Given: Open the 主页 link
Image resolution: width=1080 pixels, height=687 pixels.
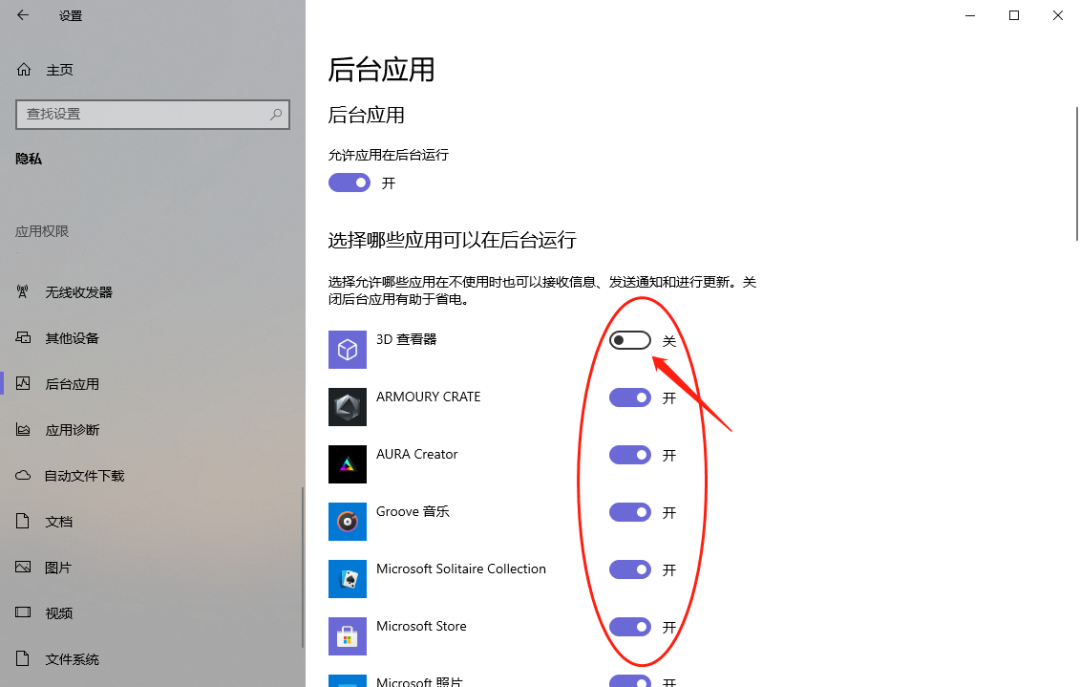Looking at the screenshot, I should coord(60,69).
